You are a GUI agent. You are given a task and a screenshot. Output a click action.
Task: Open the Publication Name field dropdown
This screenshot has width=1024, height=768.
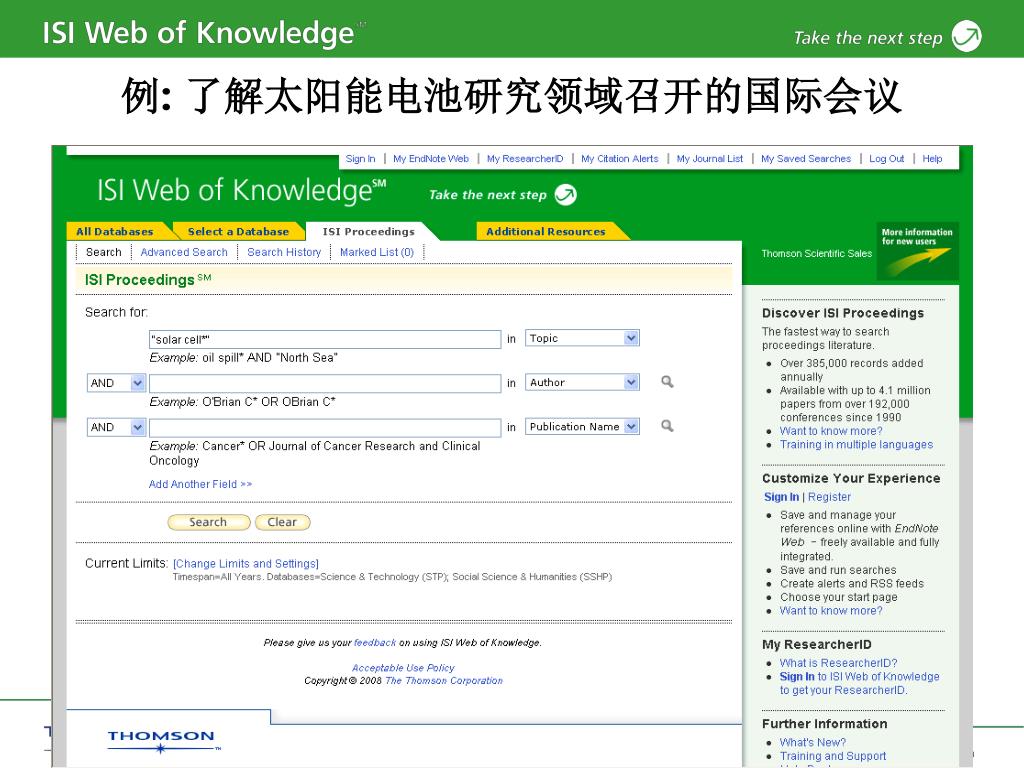tap(630, 427)
